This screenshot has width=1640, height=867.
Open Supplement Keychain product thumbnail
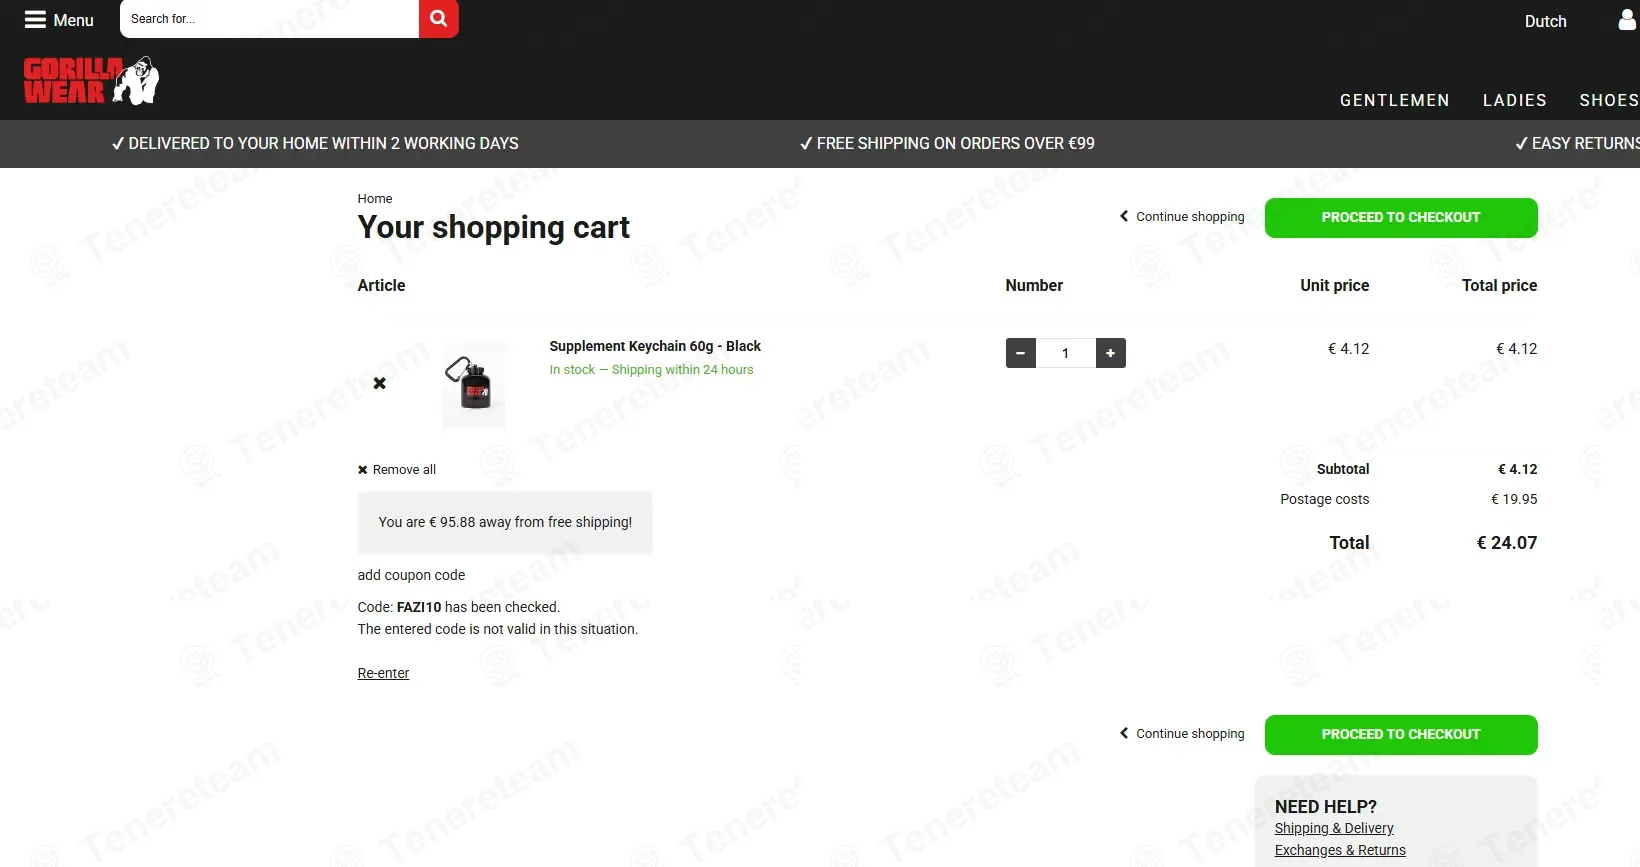click(x=474, y=384)
